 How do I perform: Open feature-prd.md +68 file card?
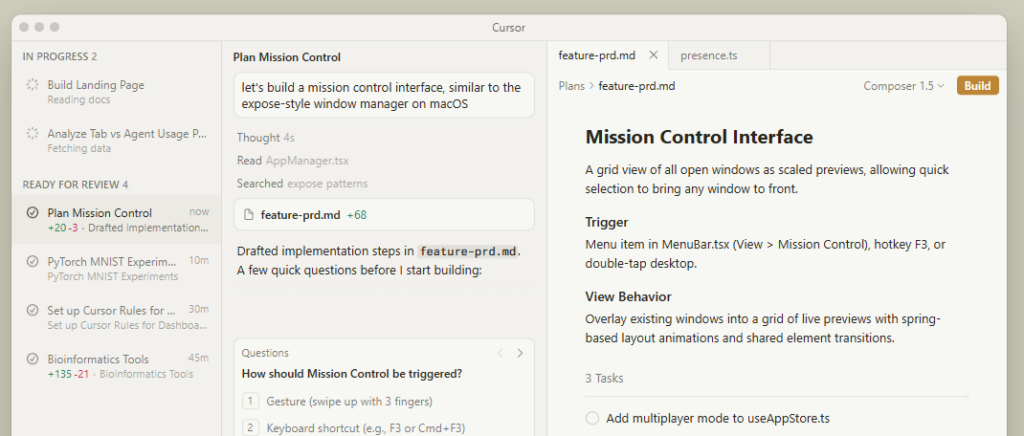pyautogui.click(x=384, y=215)
